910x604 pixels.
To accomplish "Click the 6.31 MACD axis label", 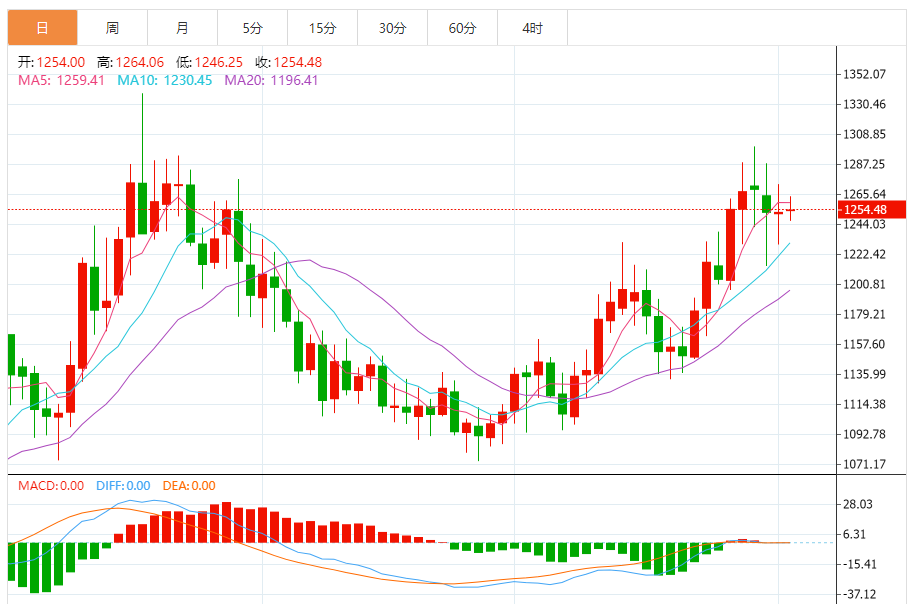I will 854,534.
